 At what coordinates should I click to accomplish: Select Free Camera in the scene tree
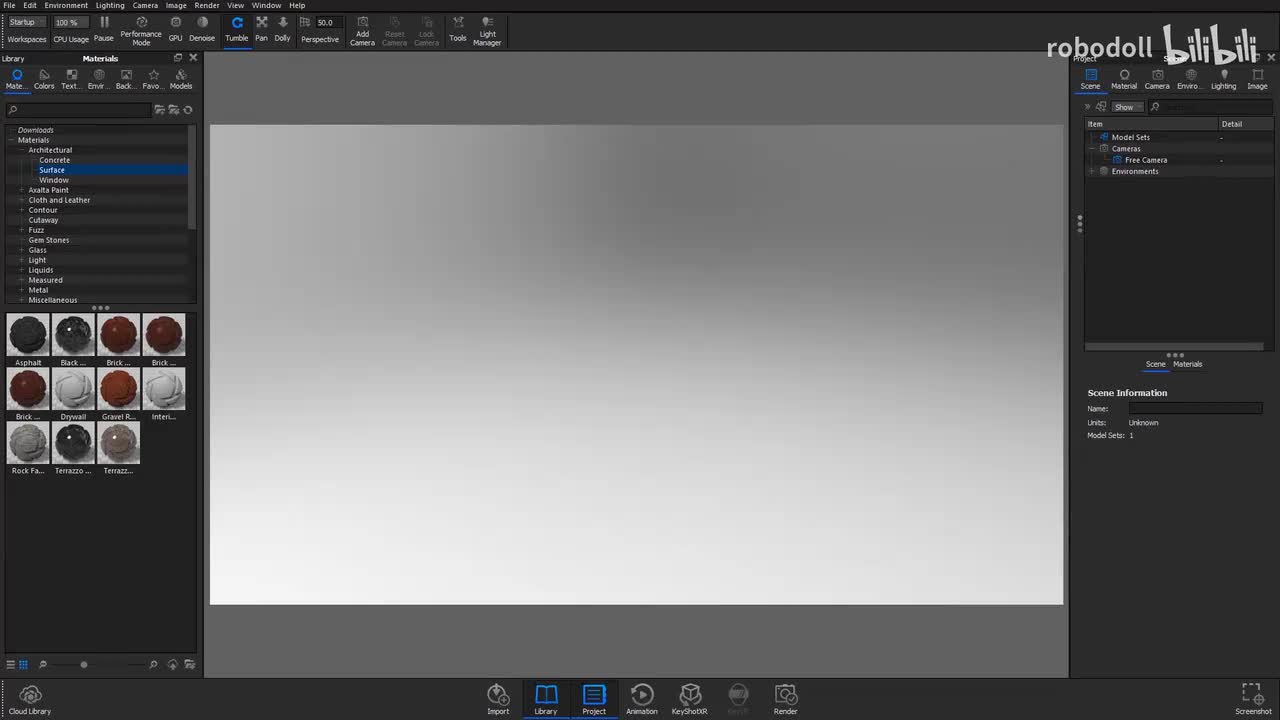1146,160
